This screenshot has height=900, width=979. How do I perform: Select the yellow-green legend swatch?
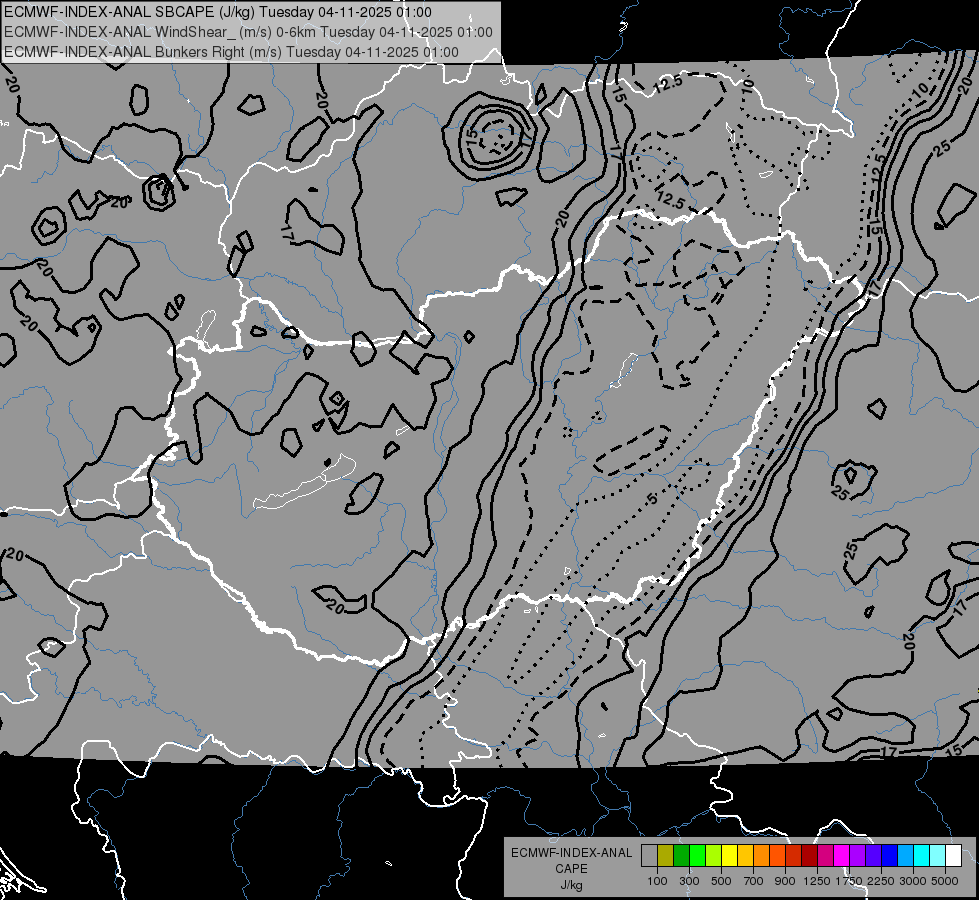(714, 855)
